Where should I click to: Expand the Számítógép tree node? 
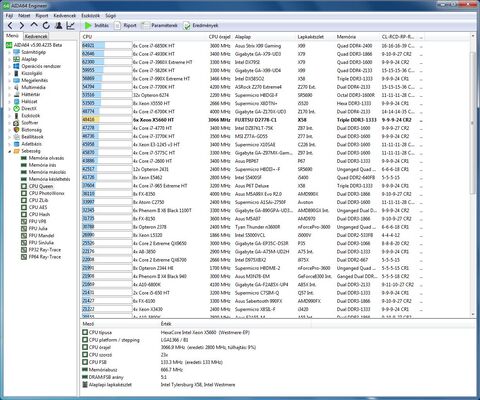[x=9, y=52]
